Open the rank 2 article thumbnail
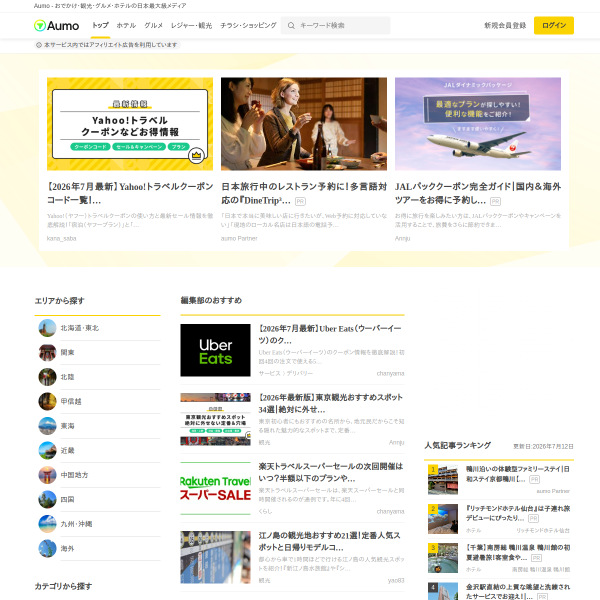The height and width of the screenshot is (600, 600). (x=443, y=519)
